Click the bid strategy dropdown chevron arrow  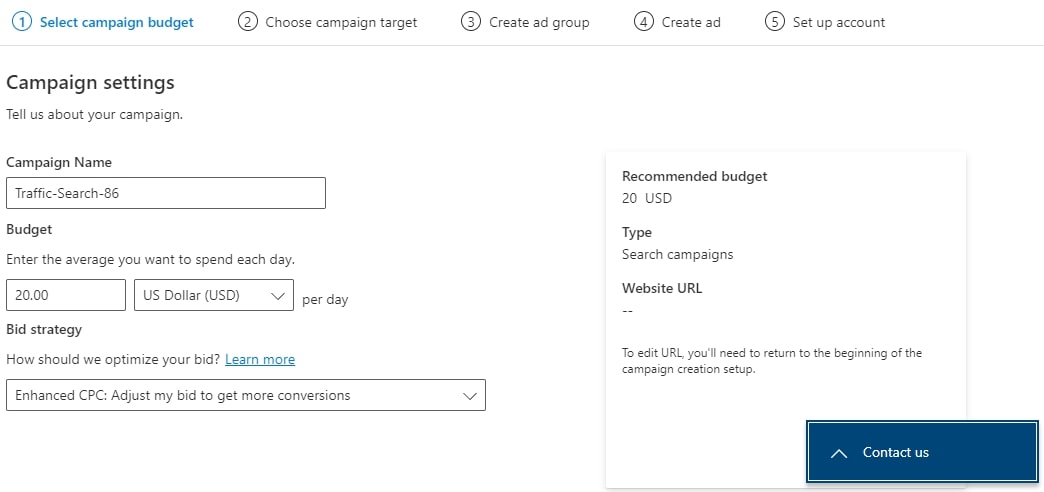click(x=469, y=396)
